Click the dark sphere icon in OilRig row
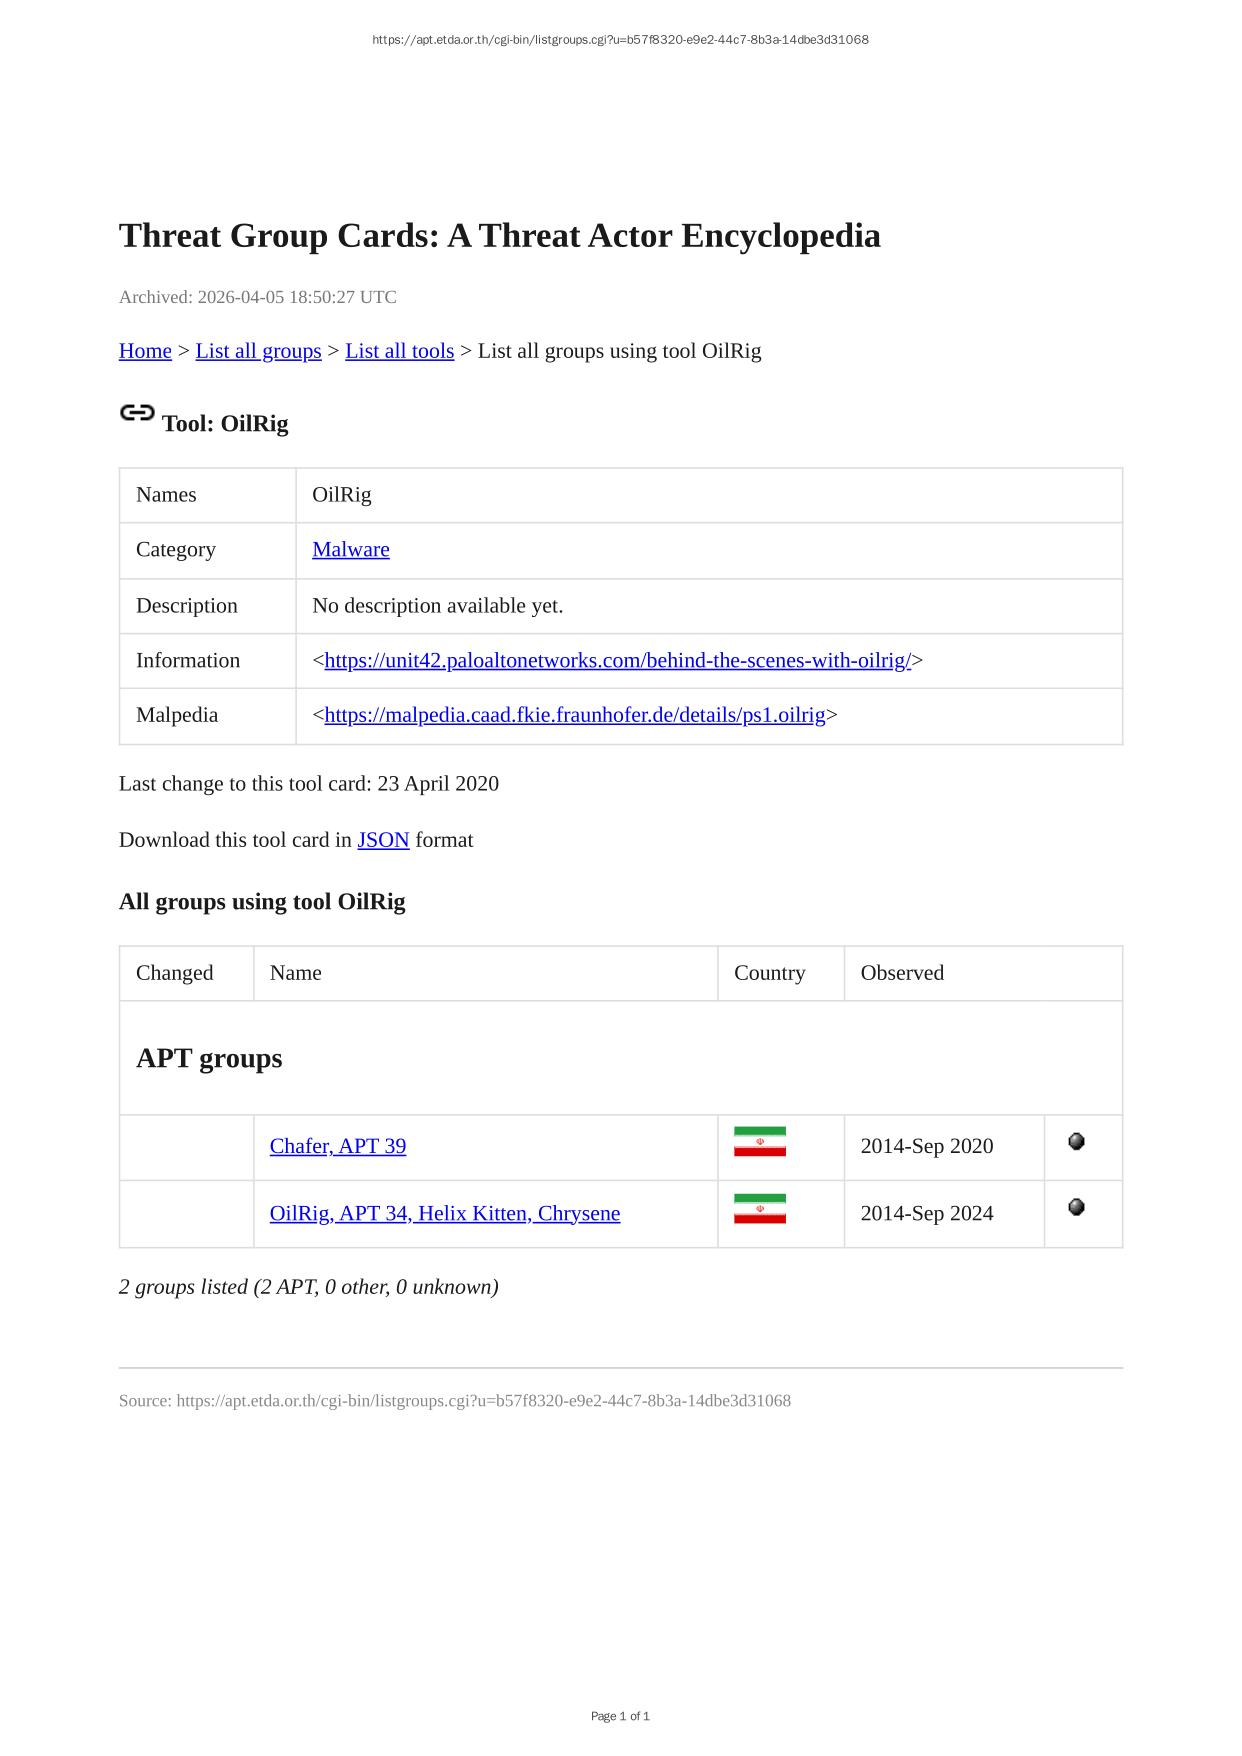This screenshot has width=1242, height=1756. point(1076,1207)
